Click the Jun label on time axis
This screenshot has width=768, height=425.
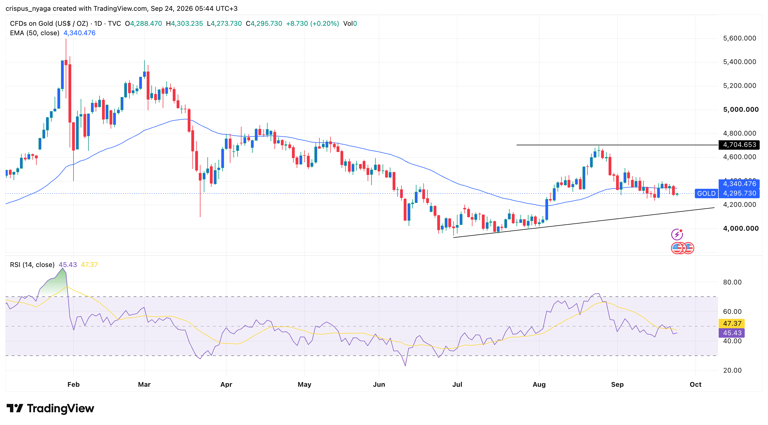(x=379, y=385)
